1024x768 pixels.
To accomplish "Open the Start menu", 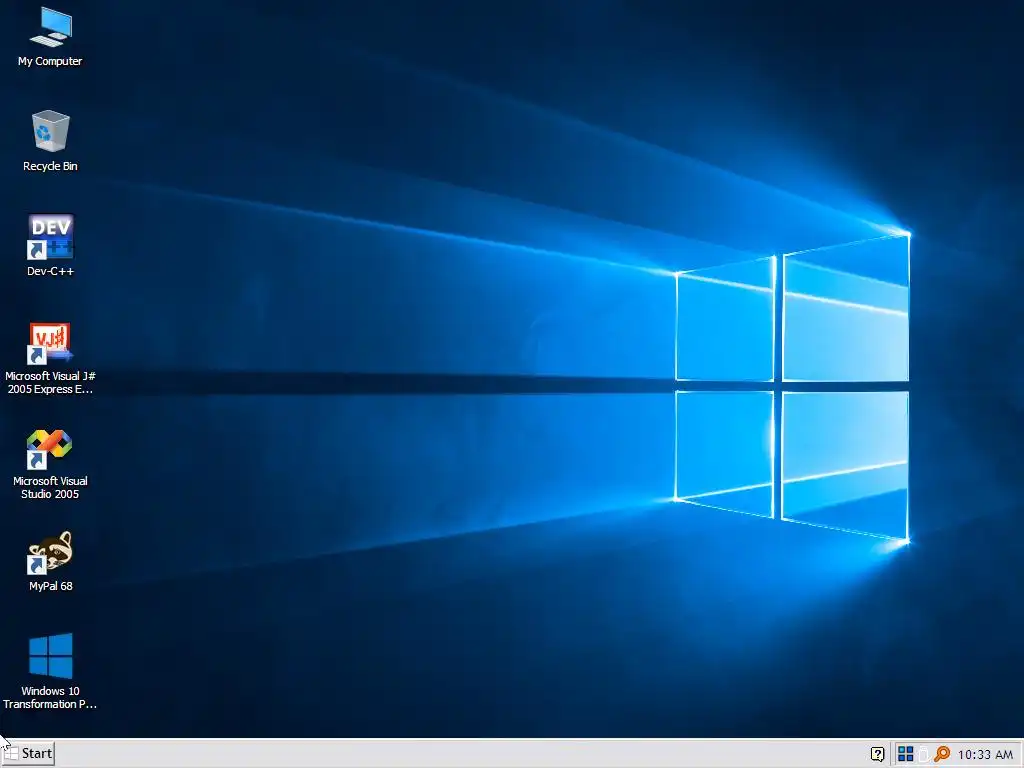I will click(x=28, y=754).
